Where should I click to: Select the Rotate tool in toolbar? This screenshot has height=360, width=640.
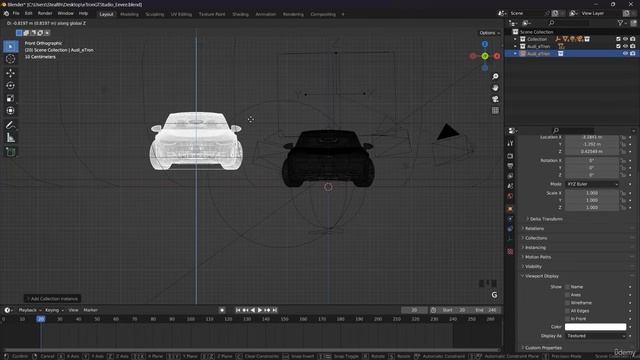coord(11,86)
